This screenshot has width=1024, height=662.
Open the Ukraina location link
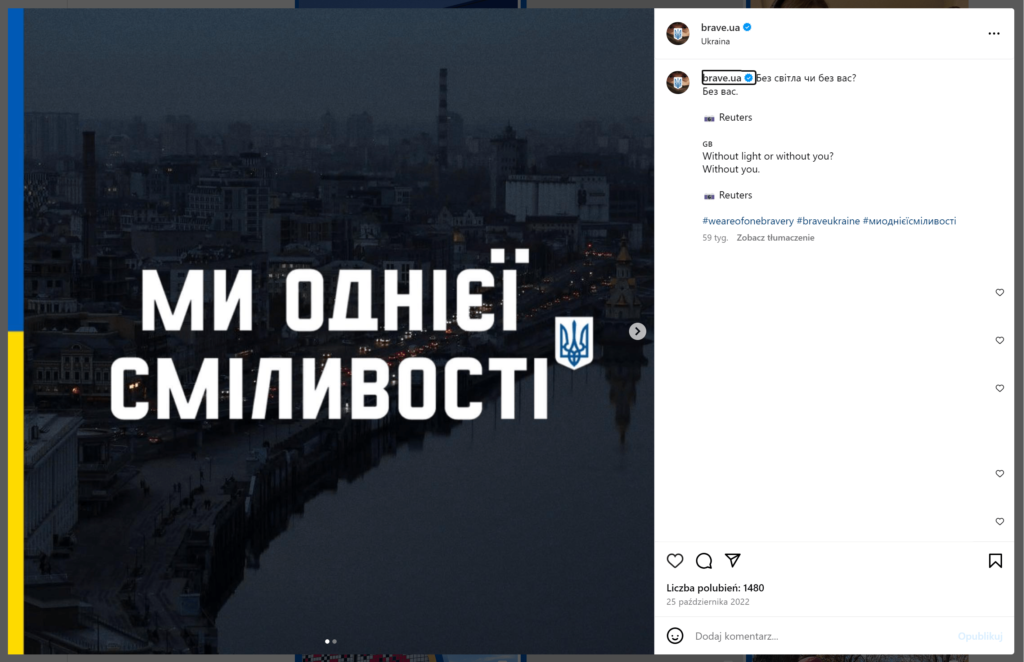pyautogui.click(x=715, y=41)
